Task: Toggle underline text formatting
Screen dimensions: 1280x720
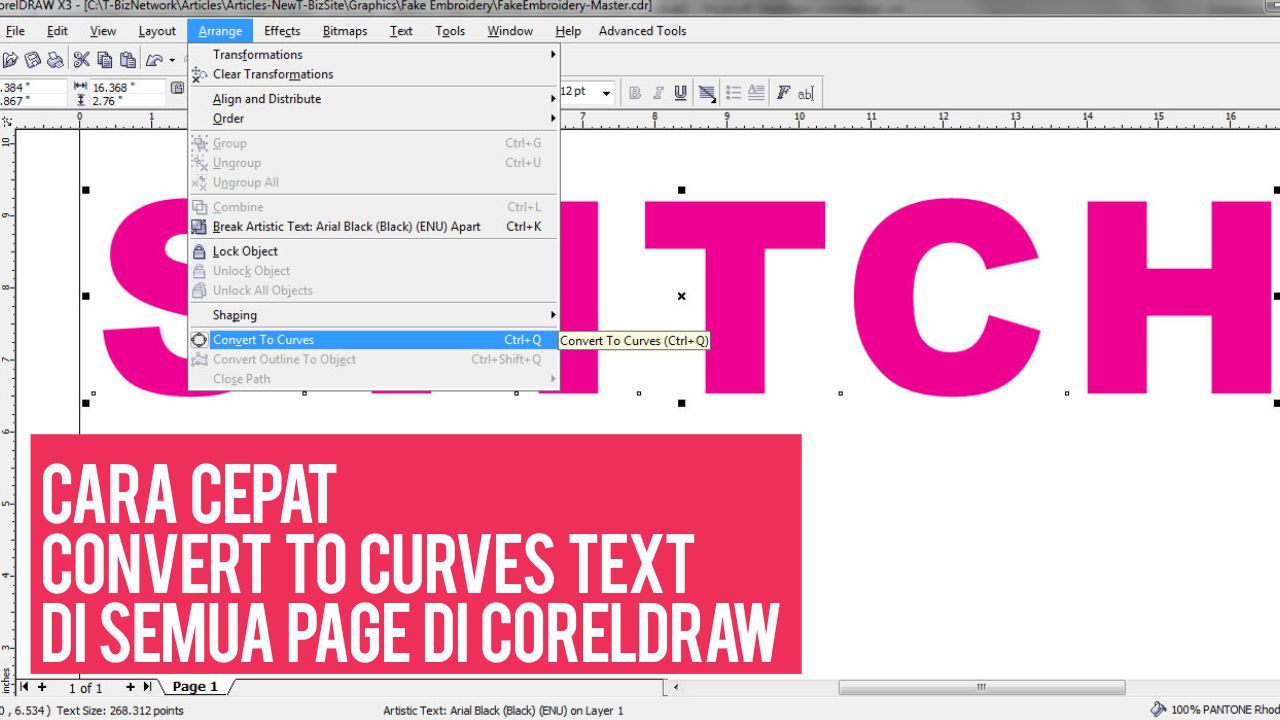Action: coord(680,92)
